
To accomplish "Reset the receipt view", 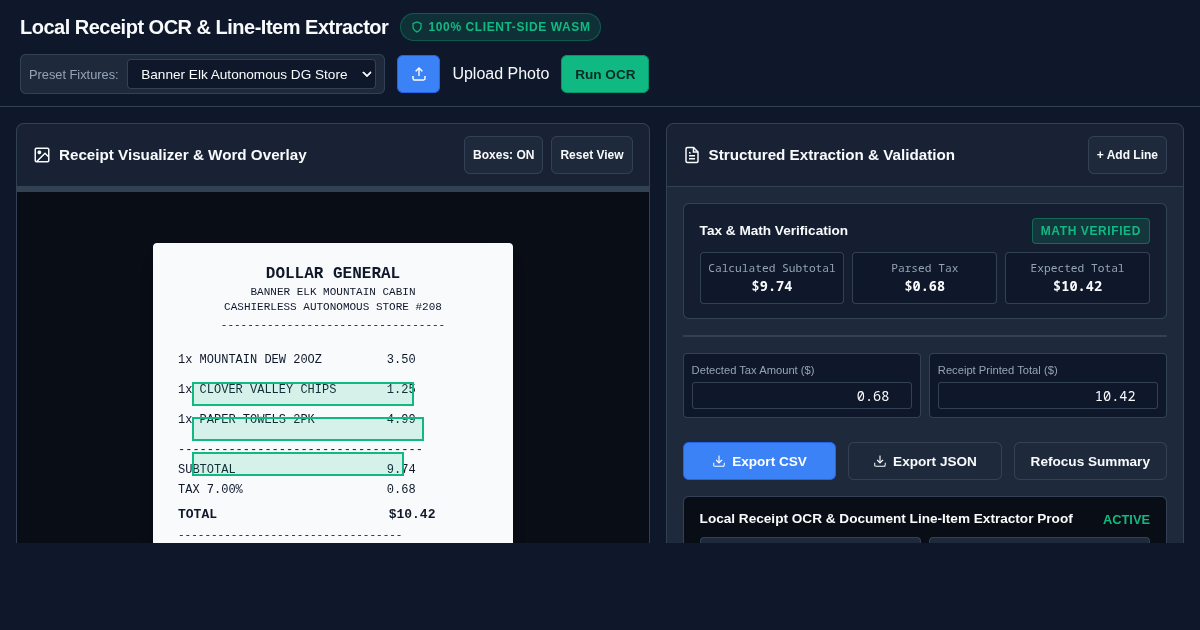I will point(592,155).
